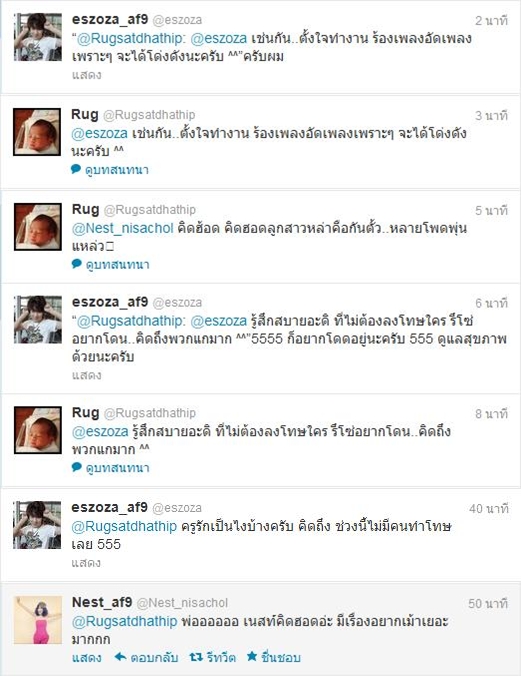This screenshot has width=521, height=676.
Task: Click the conversation bubble icon under Rug's 8-minute tweet
Action: click(x=76, y=467)
